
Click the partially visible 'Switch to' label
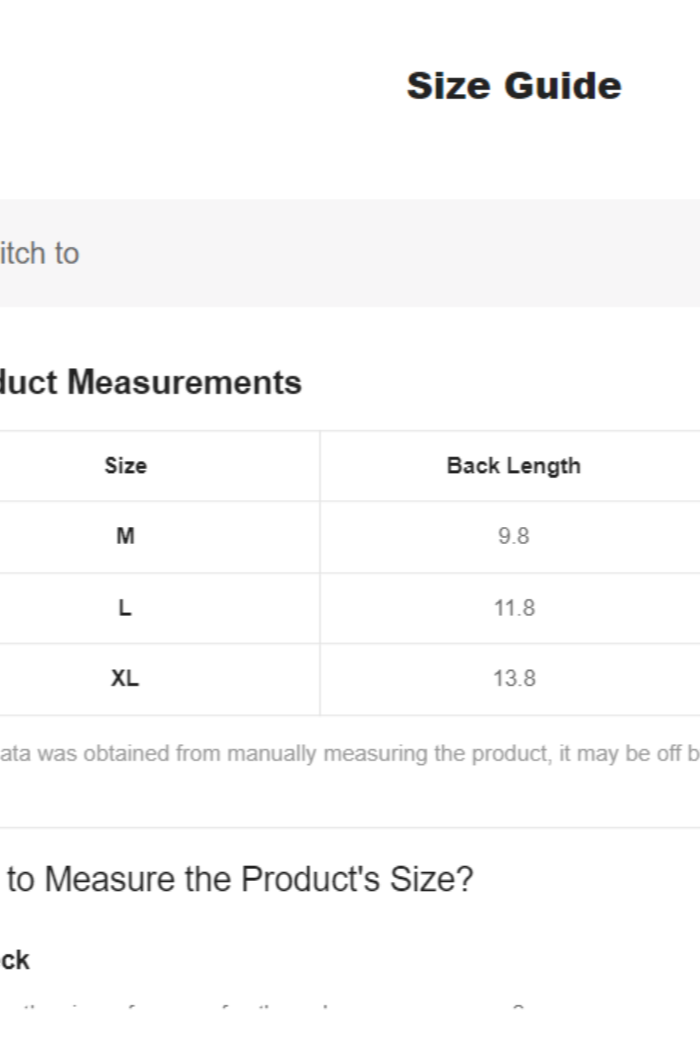[39, 253]
